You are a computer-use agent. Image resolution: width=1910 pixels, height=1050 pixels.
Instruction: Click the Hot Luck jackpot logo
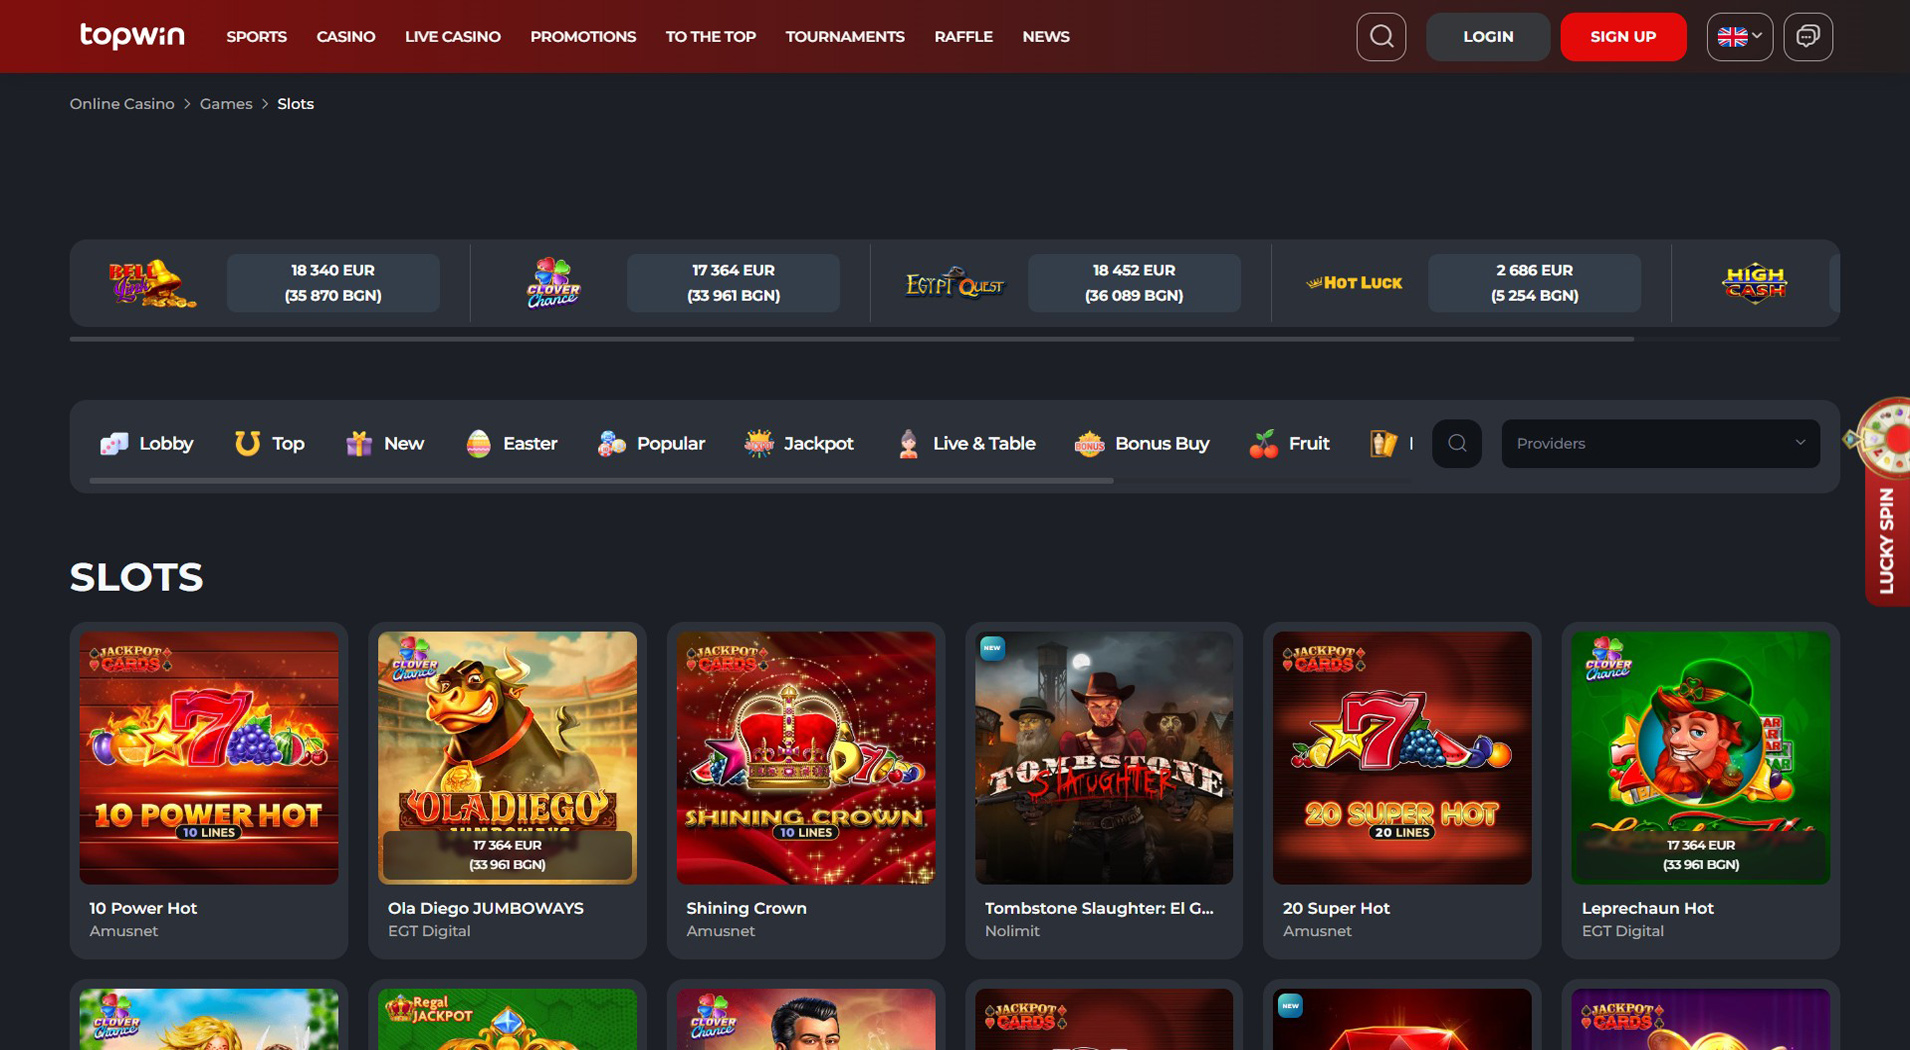pyautogui.click(x=1354, y=283)
